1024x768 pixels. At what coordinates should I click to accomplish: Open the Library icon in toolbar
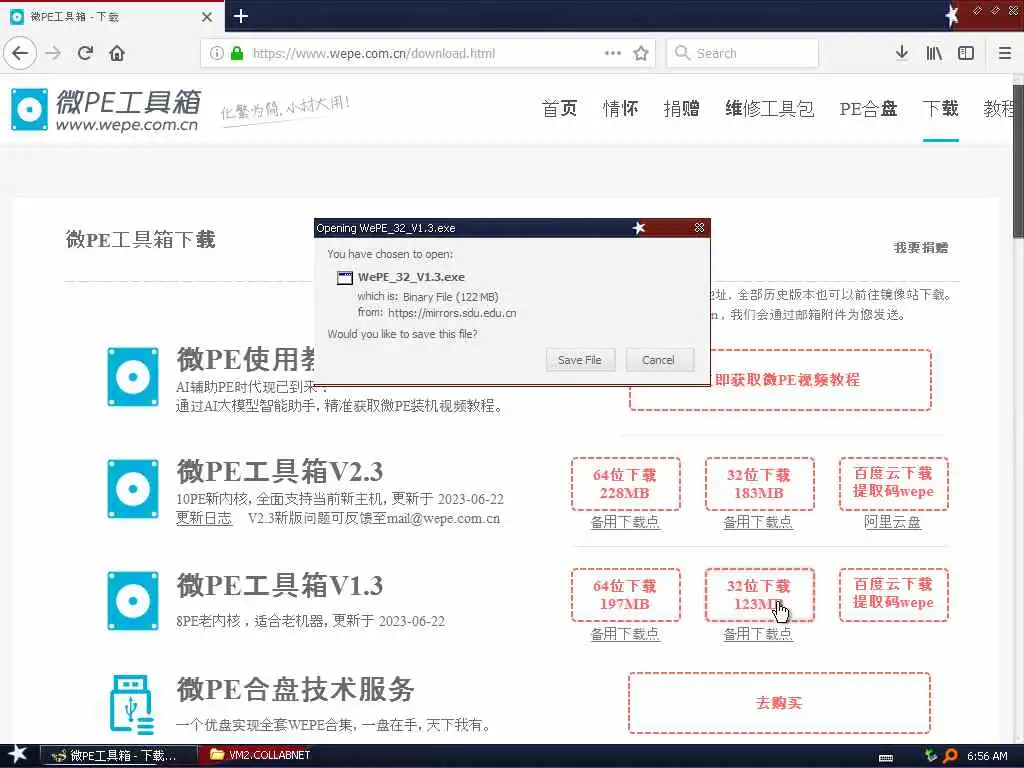coord(934,53)
